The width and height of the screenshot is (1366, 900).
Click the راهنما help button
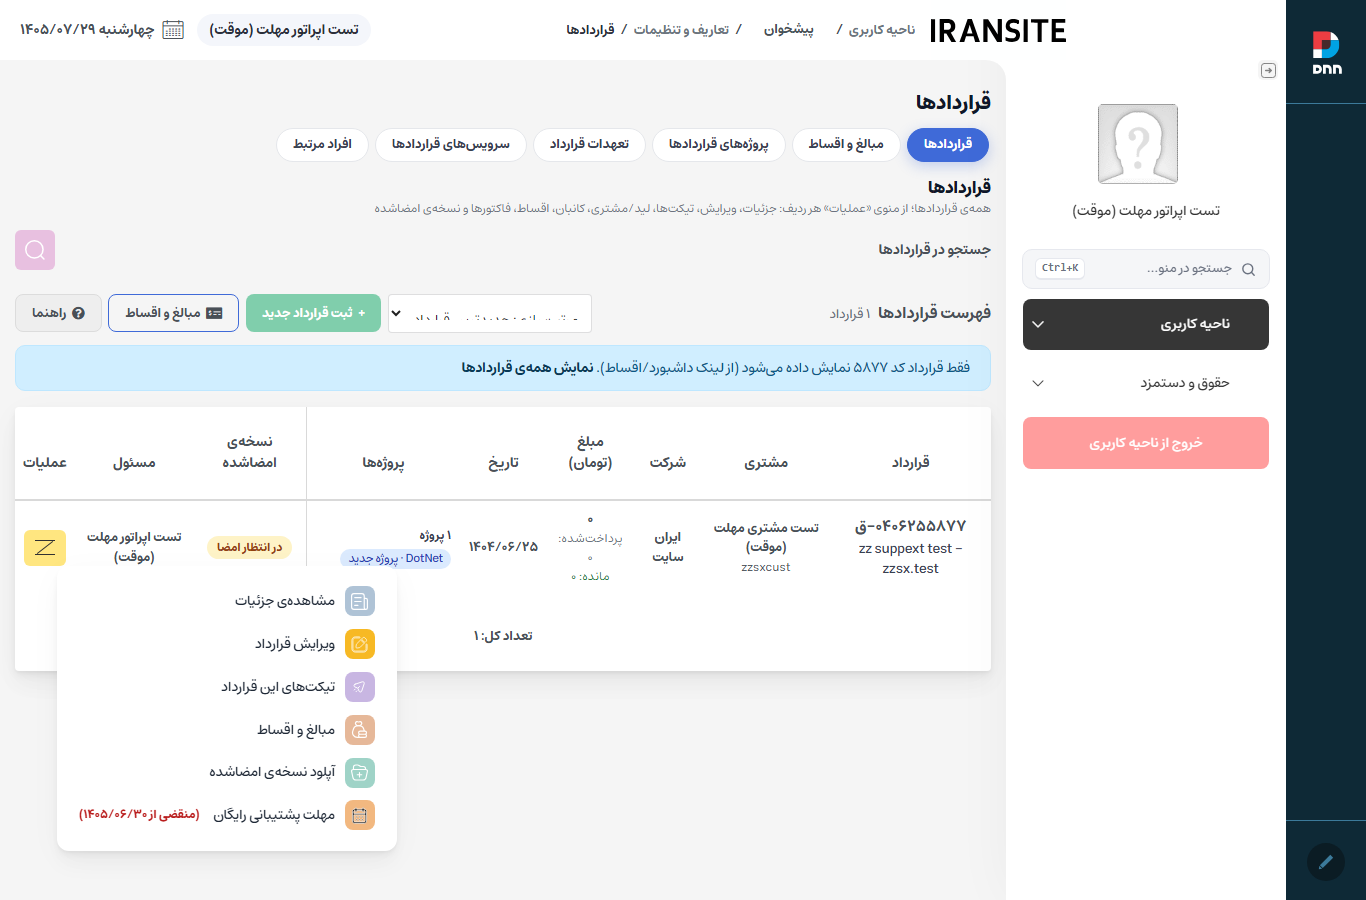point(58,313)
